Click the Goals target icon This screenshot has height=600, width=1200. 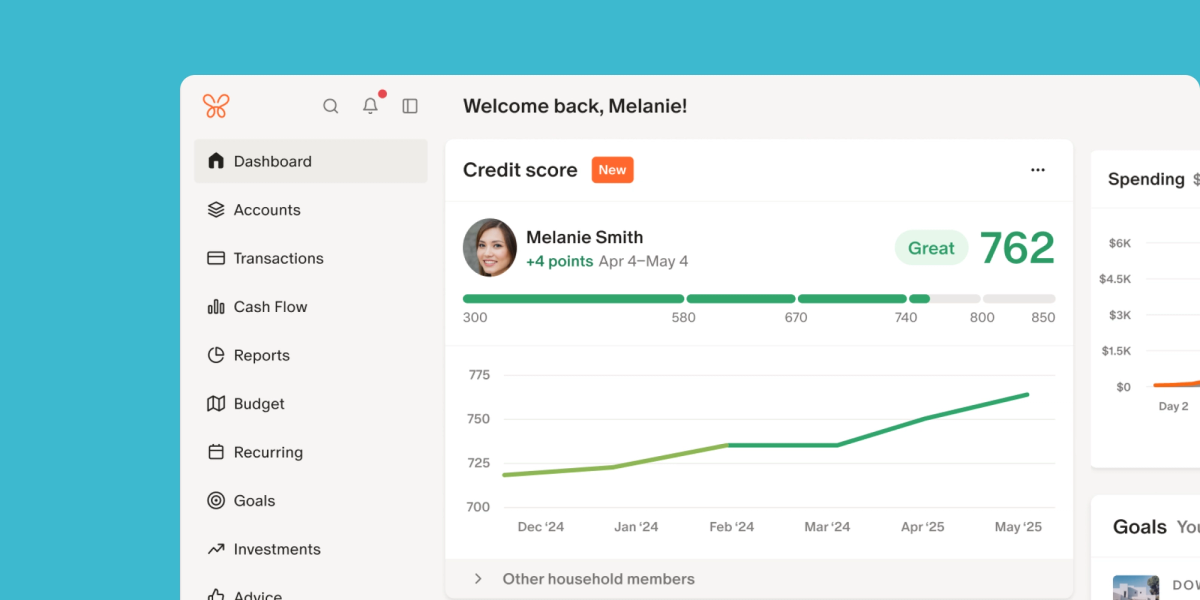pyautogui.click(x=216, y=501)
